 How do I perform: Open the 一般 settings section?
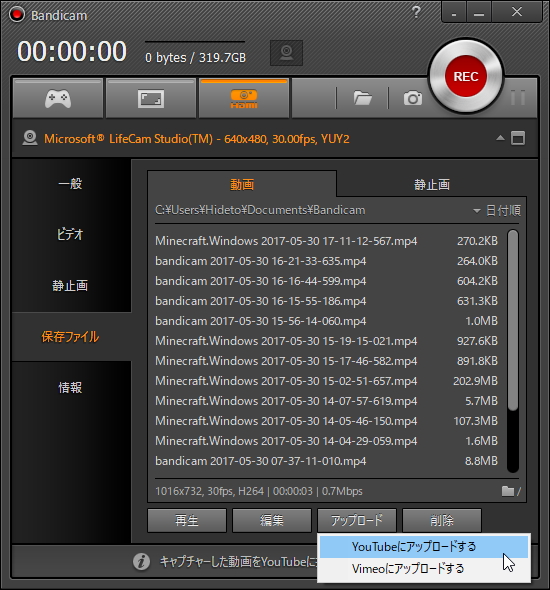71,184
